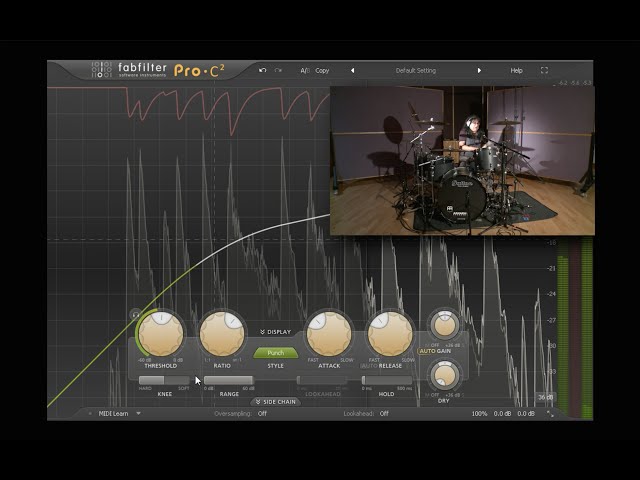
Task: Change Oversampling Off setting
Action: tap(262, 413)
